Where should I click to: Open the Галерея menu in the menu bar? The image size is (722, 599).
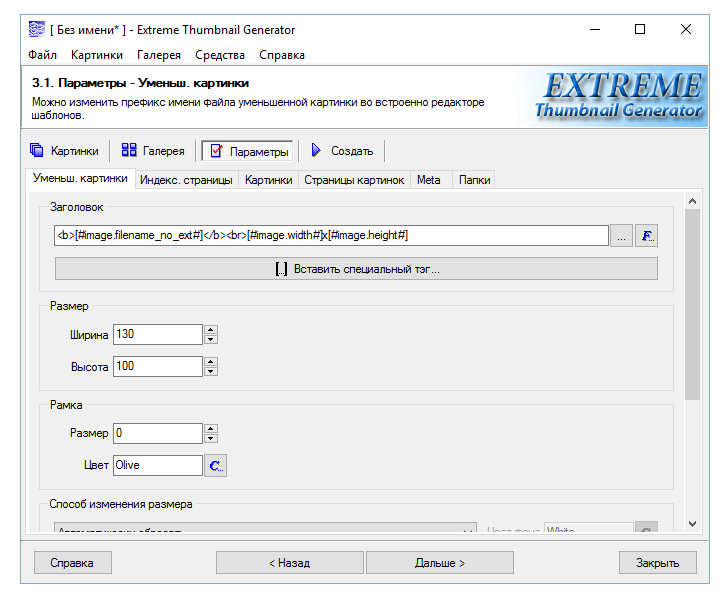(x=159, y=55)
